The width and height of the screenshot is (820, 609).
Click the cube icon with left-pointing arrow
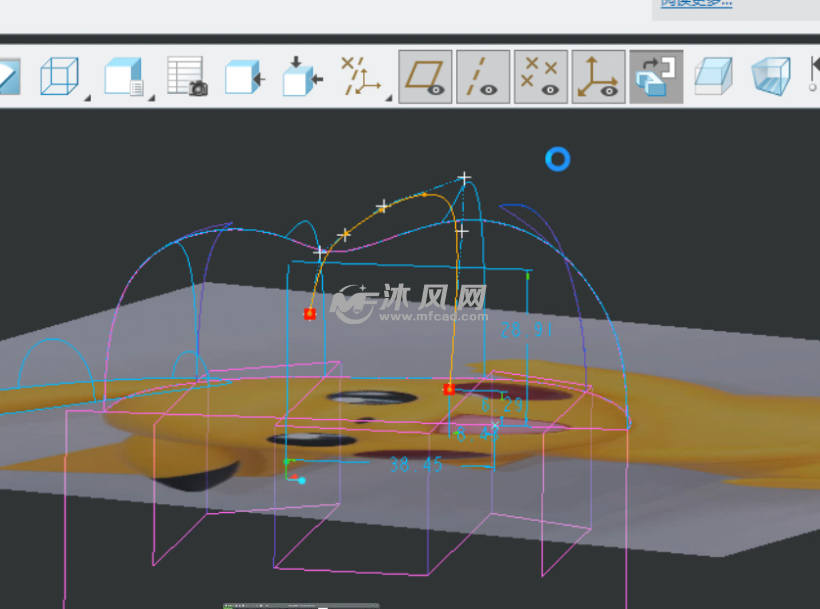245,77
